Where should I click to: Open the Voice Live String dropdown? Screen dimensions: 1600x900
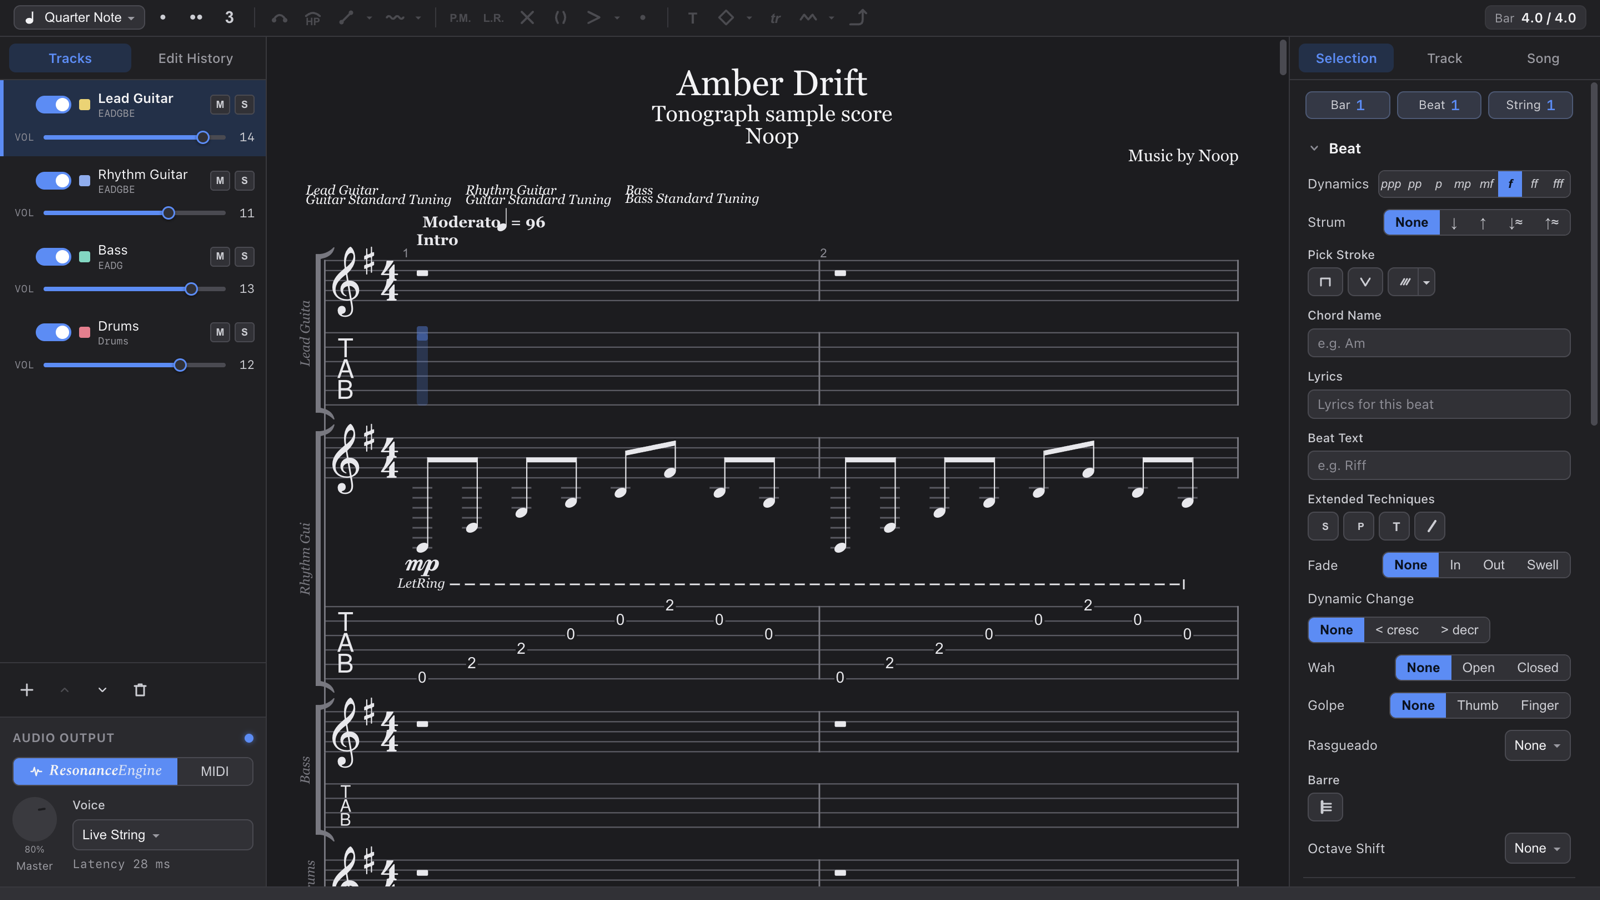(x=162, y=835)
